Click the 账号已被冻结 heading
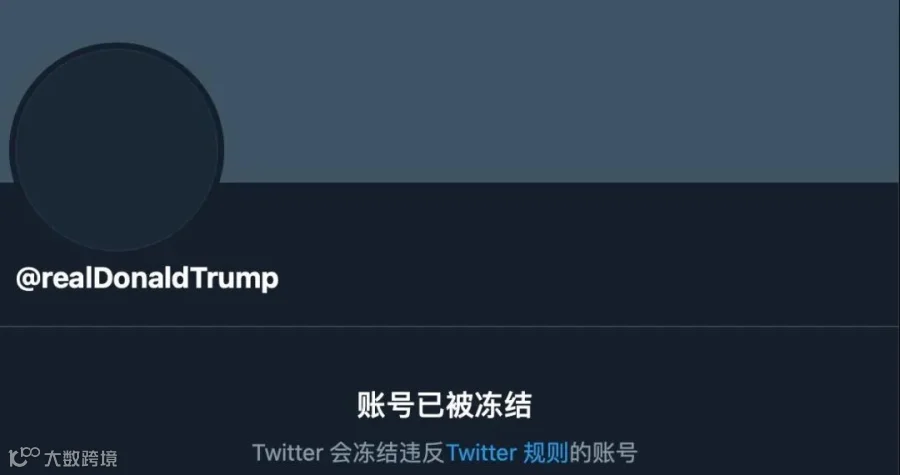This screenshot has width=900, height=475. [445, 406]
